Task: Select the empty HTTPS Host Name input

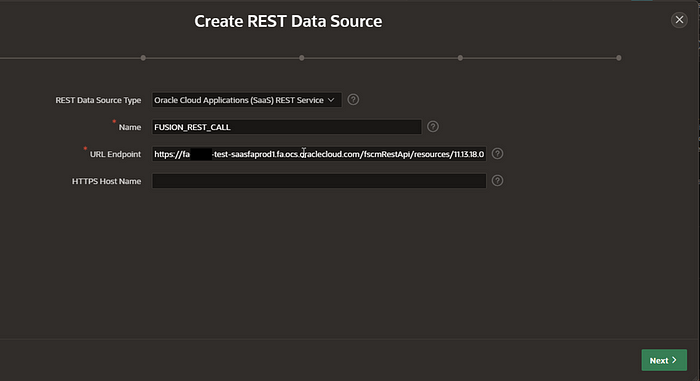Action: point(319,181)
